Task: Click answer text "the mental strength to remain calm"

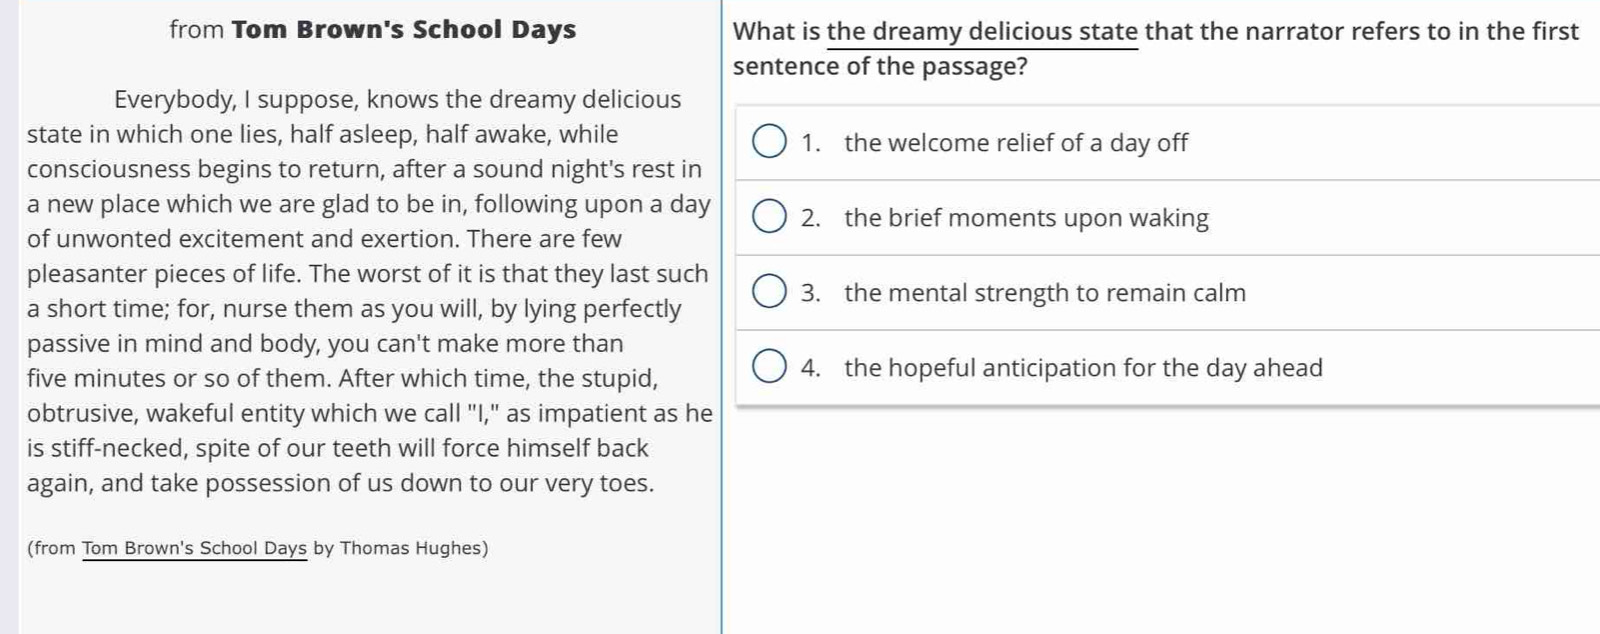Action: pos(1045,293)
